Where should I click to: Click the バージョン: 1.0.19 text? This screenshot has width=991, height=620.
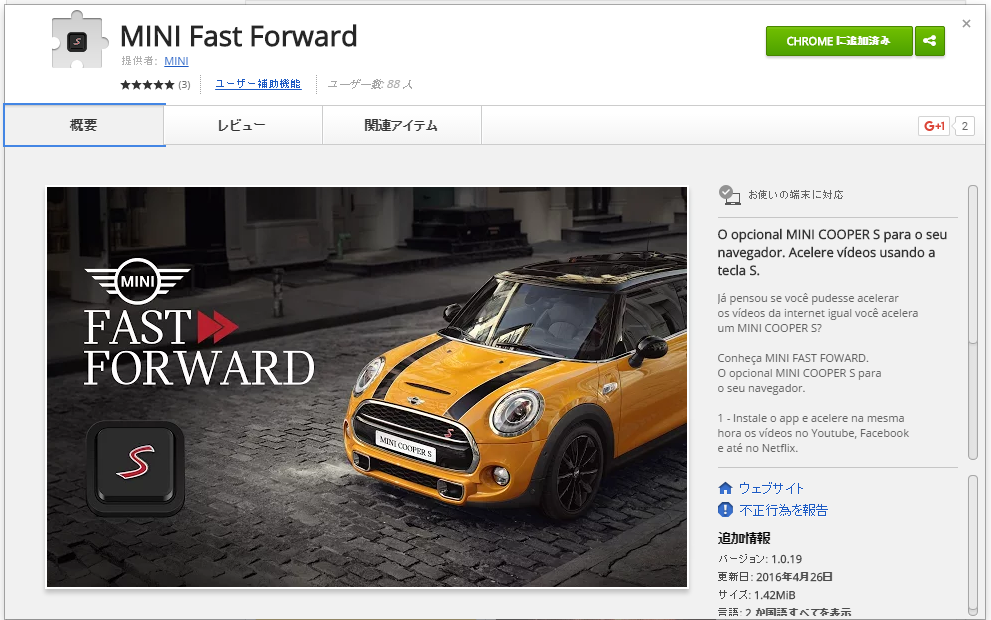(x=760, y=559)
